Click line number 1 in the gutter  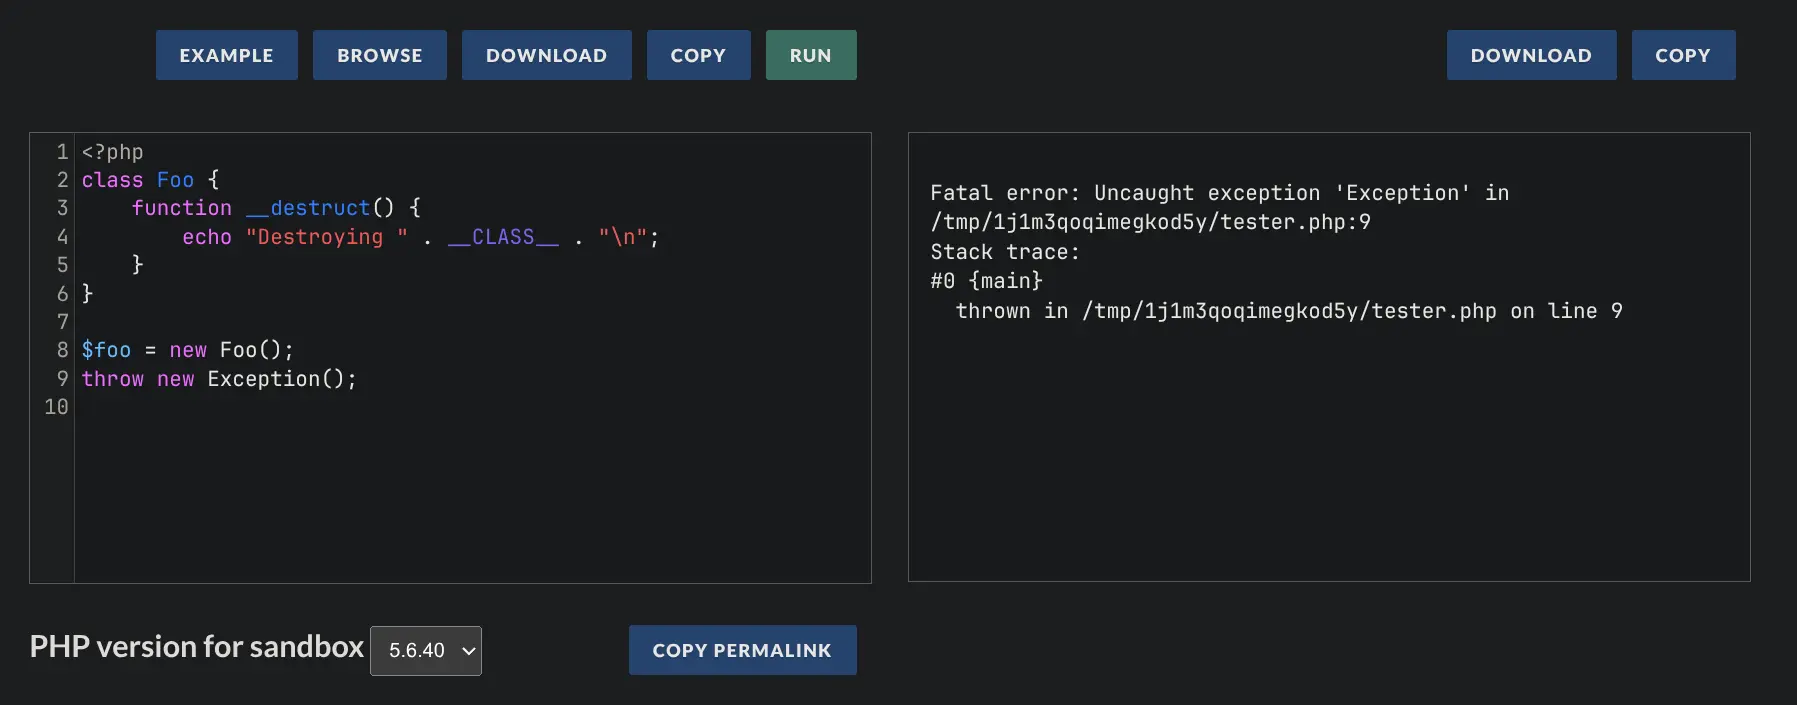[x=62, y=152]
